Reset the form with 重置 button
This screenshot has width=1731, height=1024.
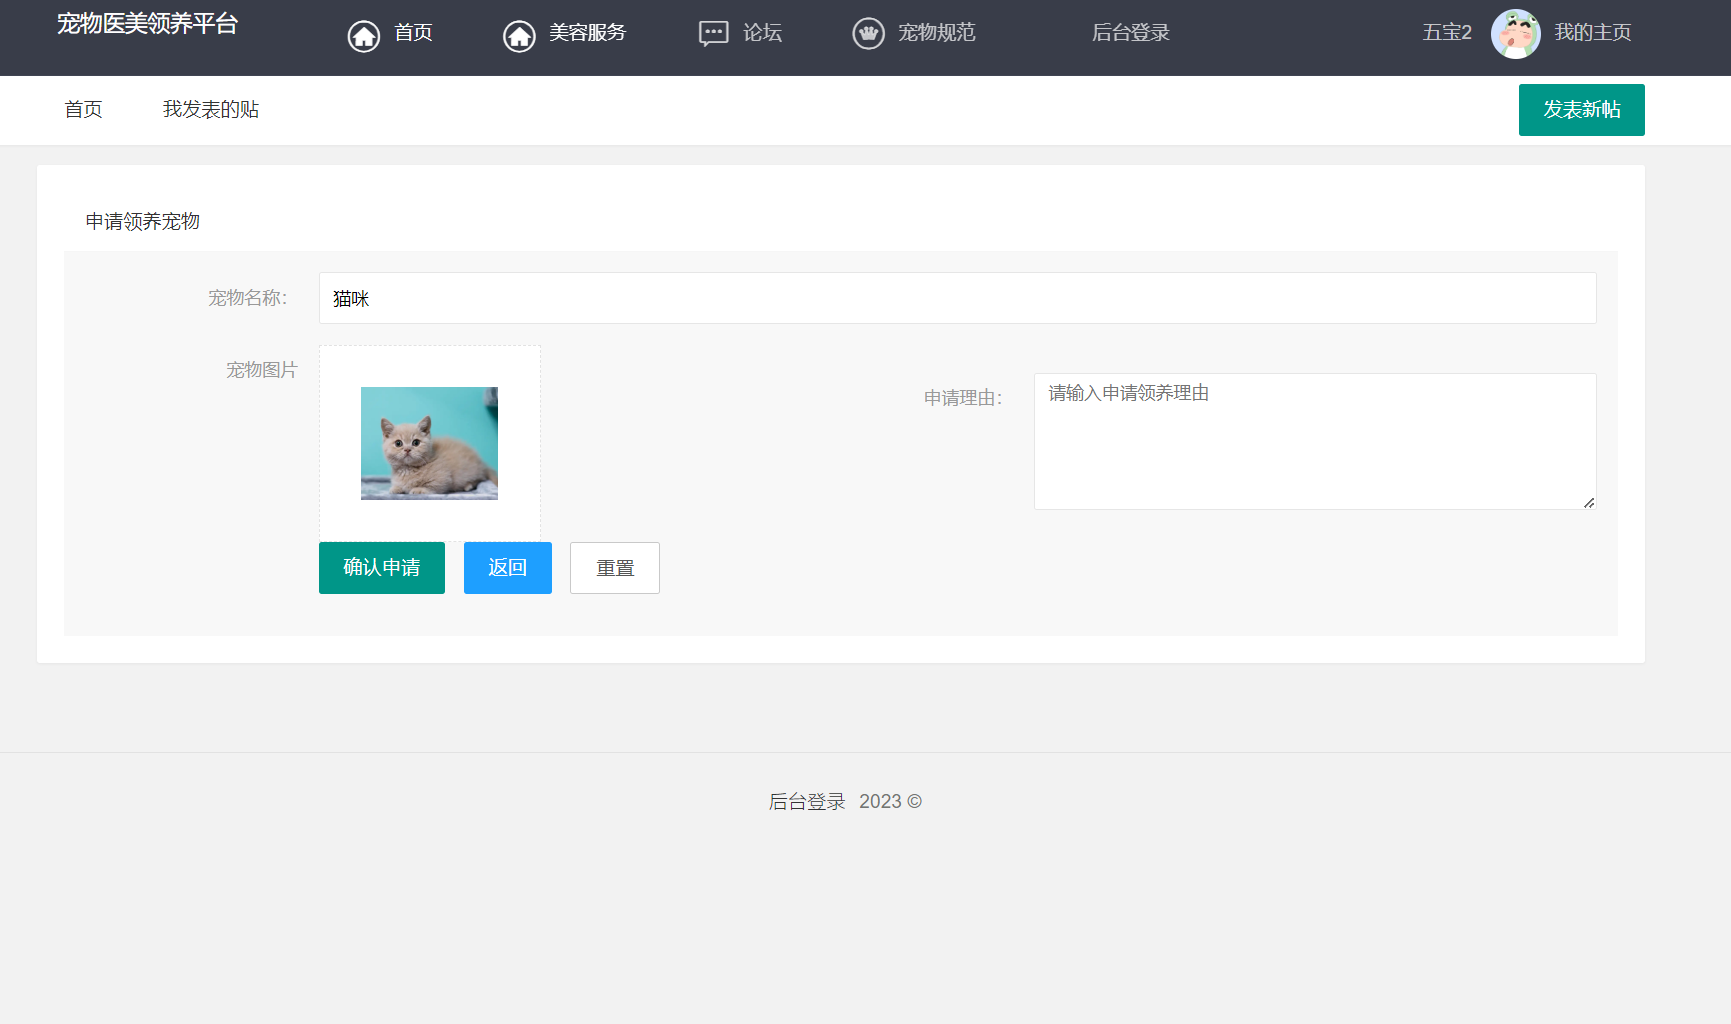tap(614, 567)
